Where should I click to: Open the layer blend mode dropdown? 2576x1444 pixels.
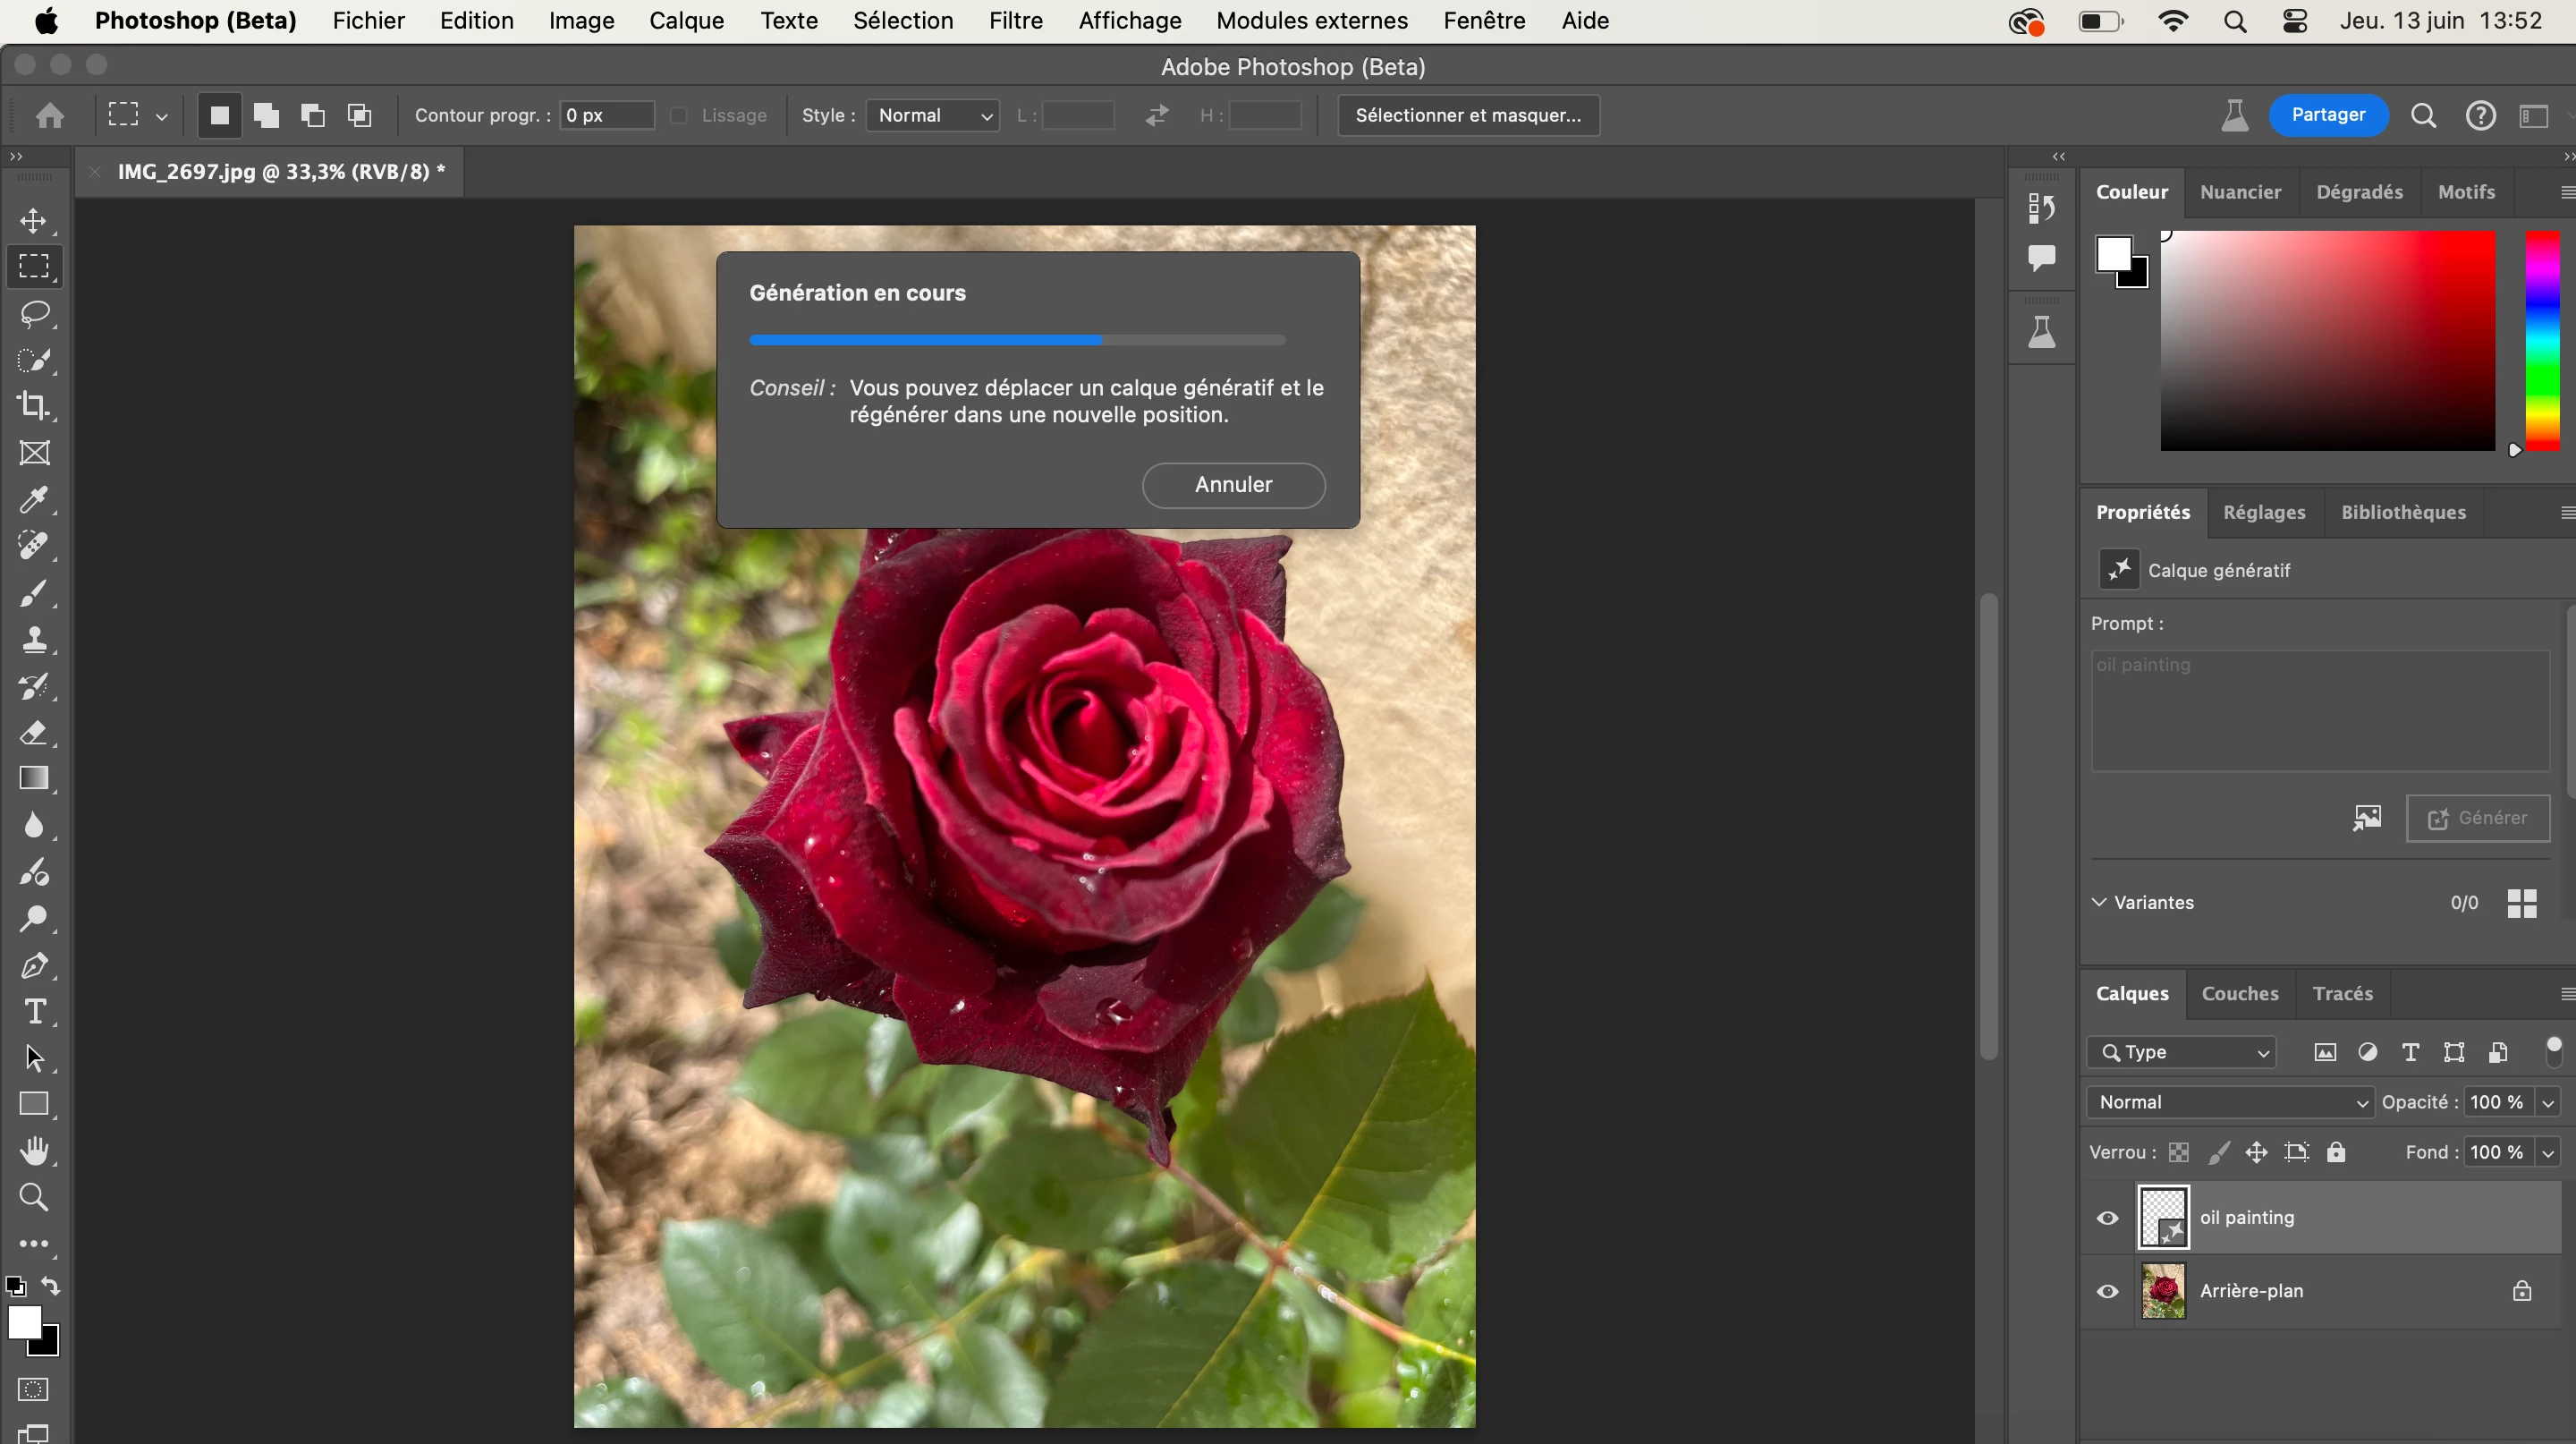point(2231,1102)
